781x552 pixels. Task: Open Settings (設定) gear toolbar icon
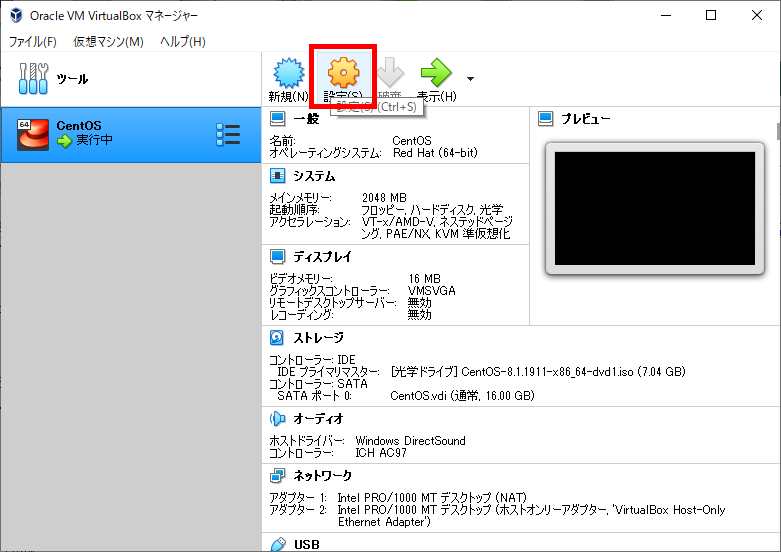click(343, 73)
